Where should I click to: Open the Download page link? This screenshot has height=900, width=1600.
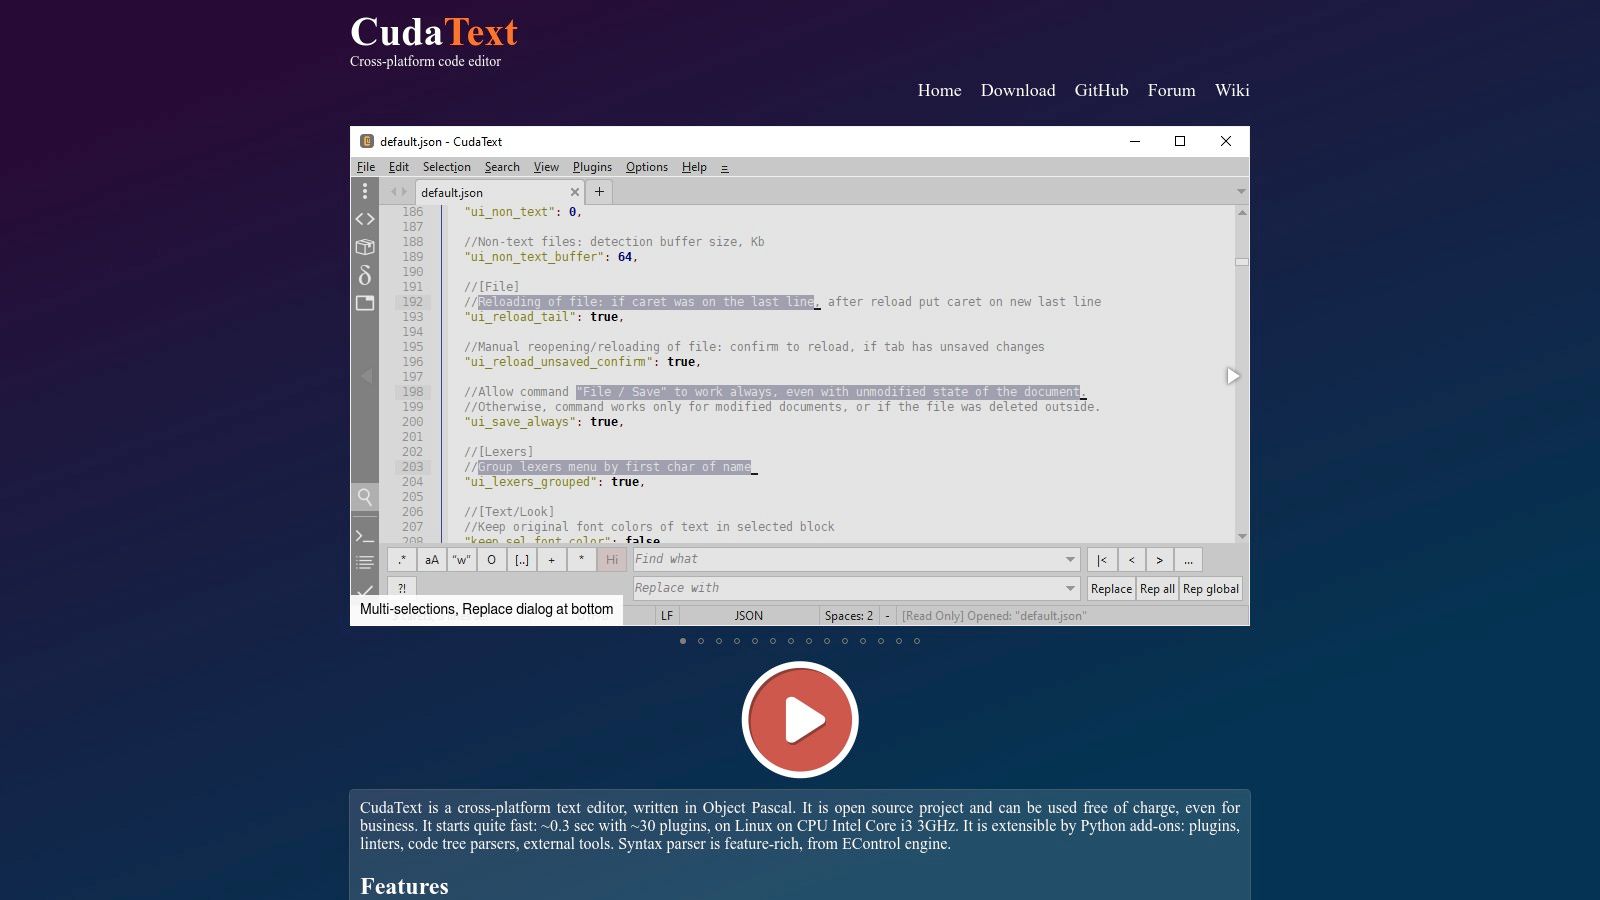1018,90
